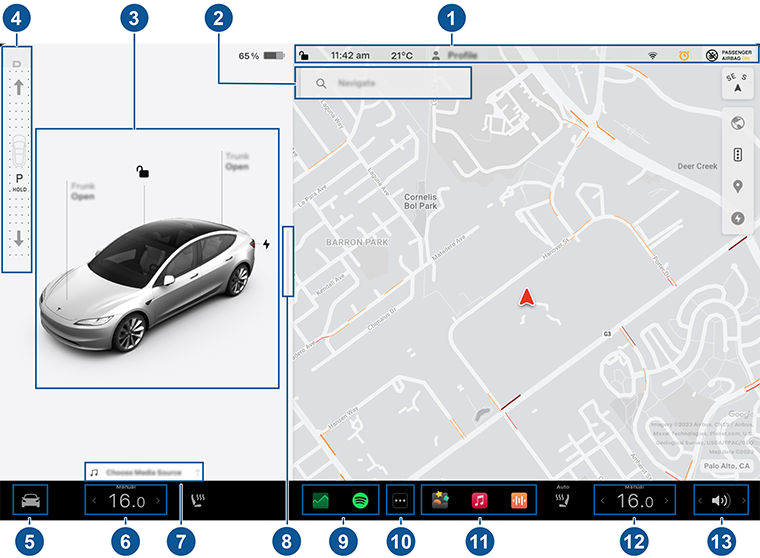Open the Toybox app icon
This screenshot has width=760, height=558.
440,500
